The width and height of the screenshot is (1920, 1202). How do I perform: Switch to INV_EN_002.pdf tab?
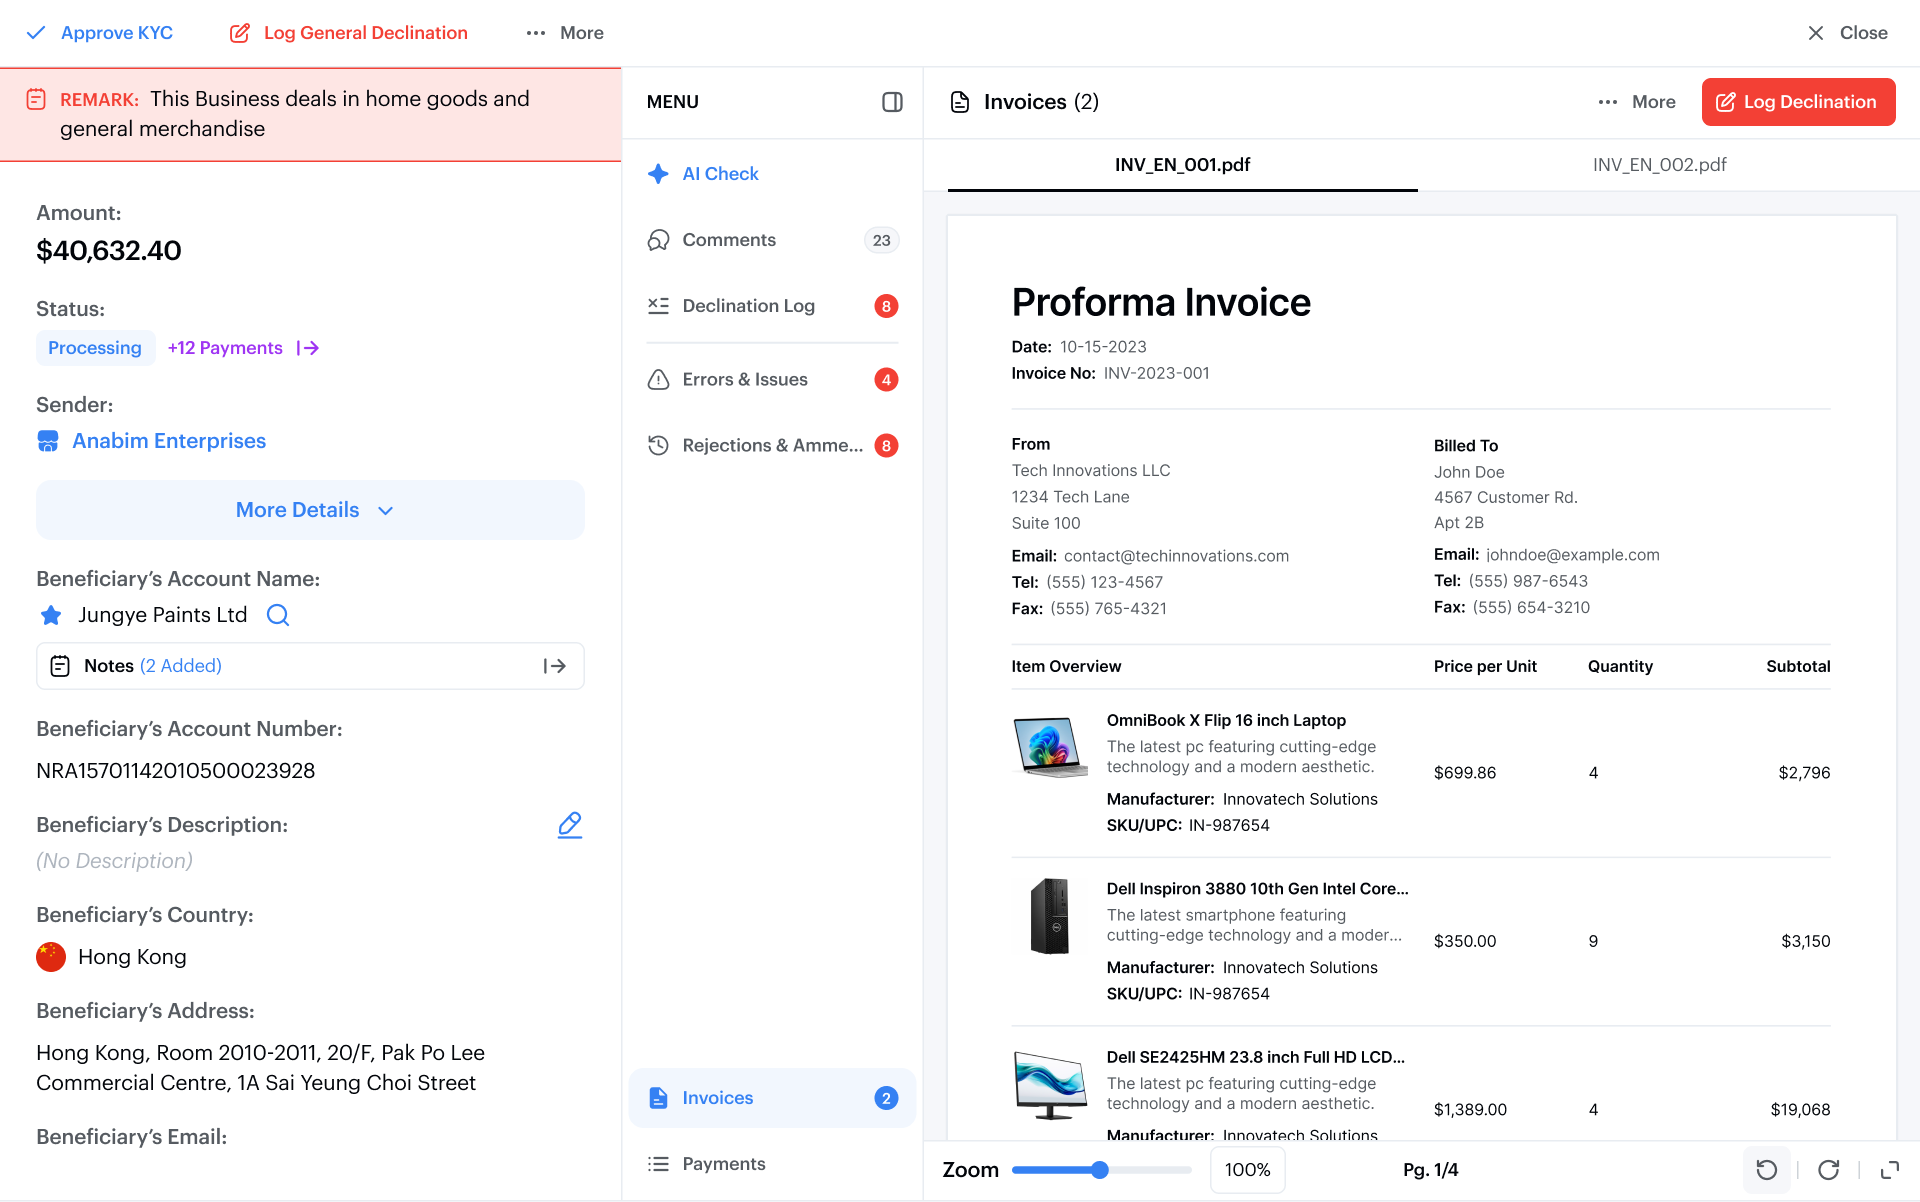(x=1659, y=165)
